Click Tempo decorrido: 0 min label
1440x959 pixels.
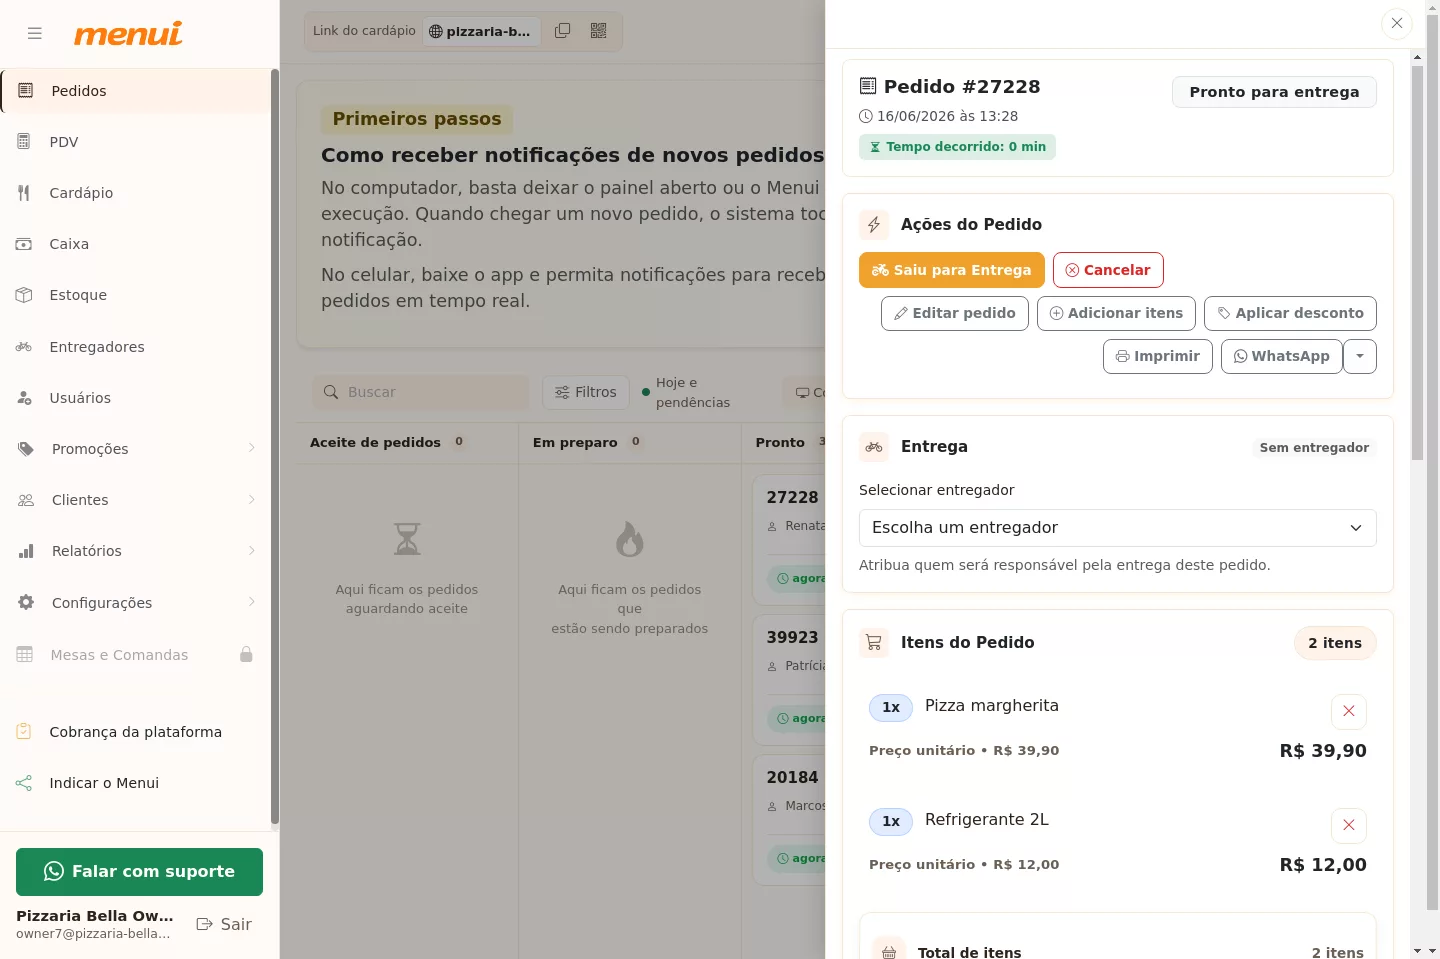(957, 147)
